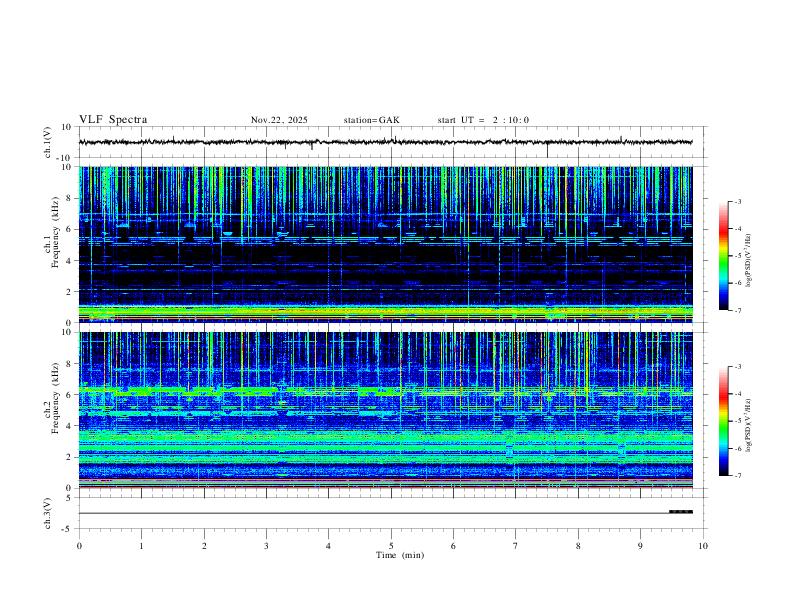Viewport: 792px width, 612px height.
Task: Click the ch.2 color bar "log(PSD)(V²/Hz)" label
Action: click(748, 426)
